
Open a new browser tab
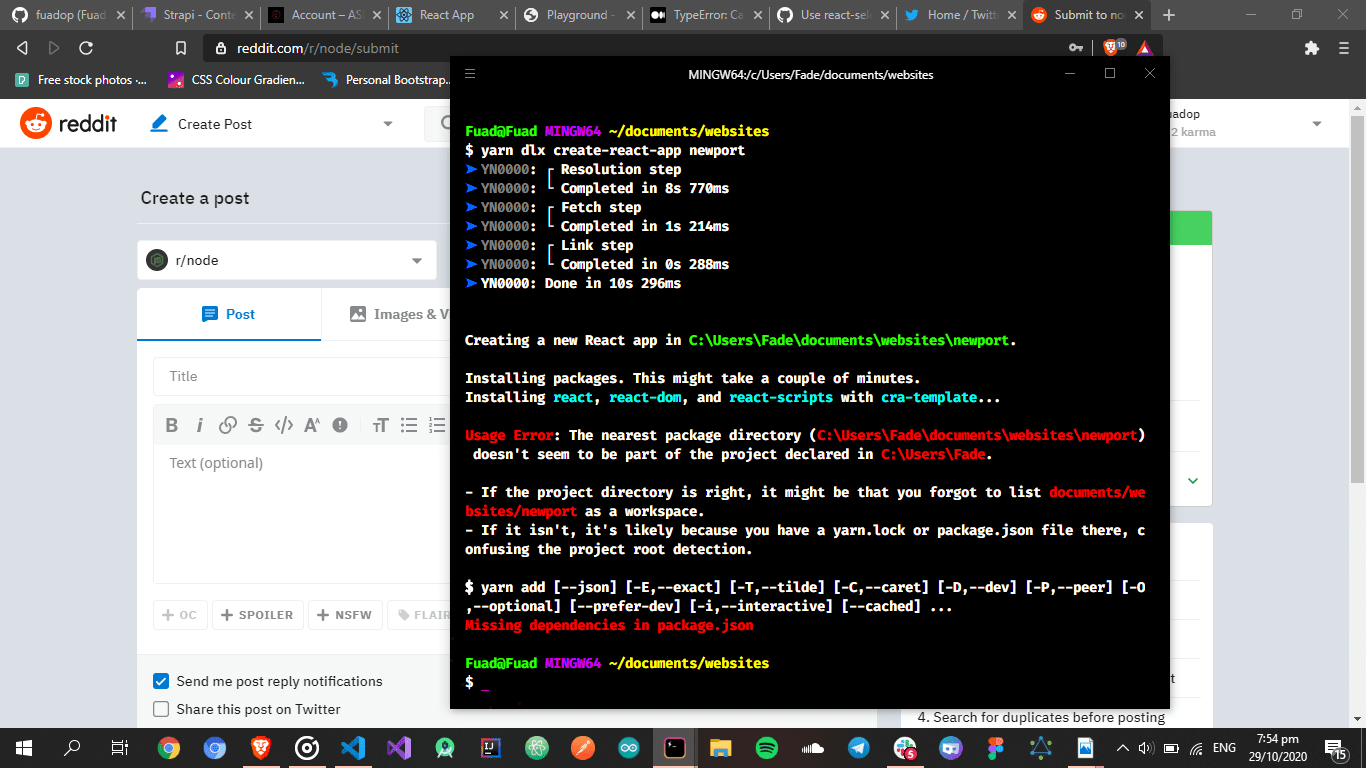[1169, 15]
